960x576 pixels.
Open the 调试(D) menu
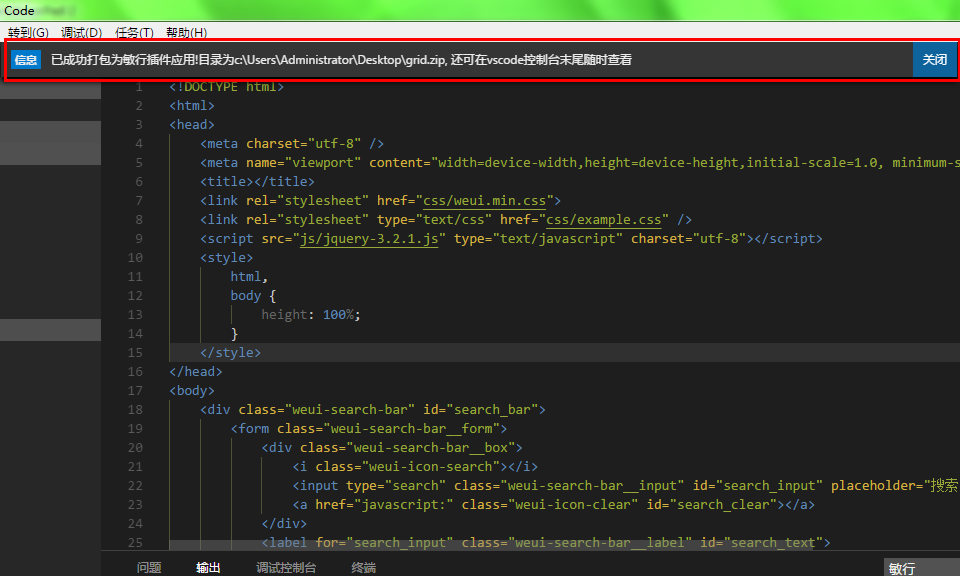tap(81, 32)
